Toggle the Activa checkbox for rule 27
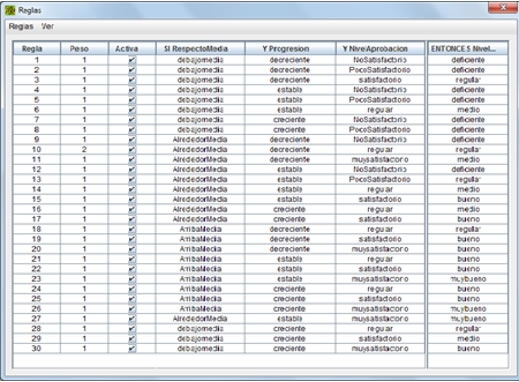 tap(132, 319)
